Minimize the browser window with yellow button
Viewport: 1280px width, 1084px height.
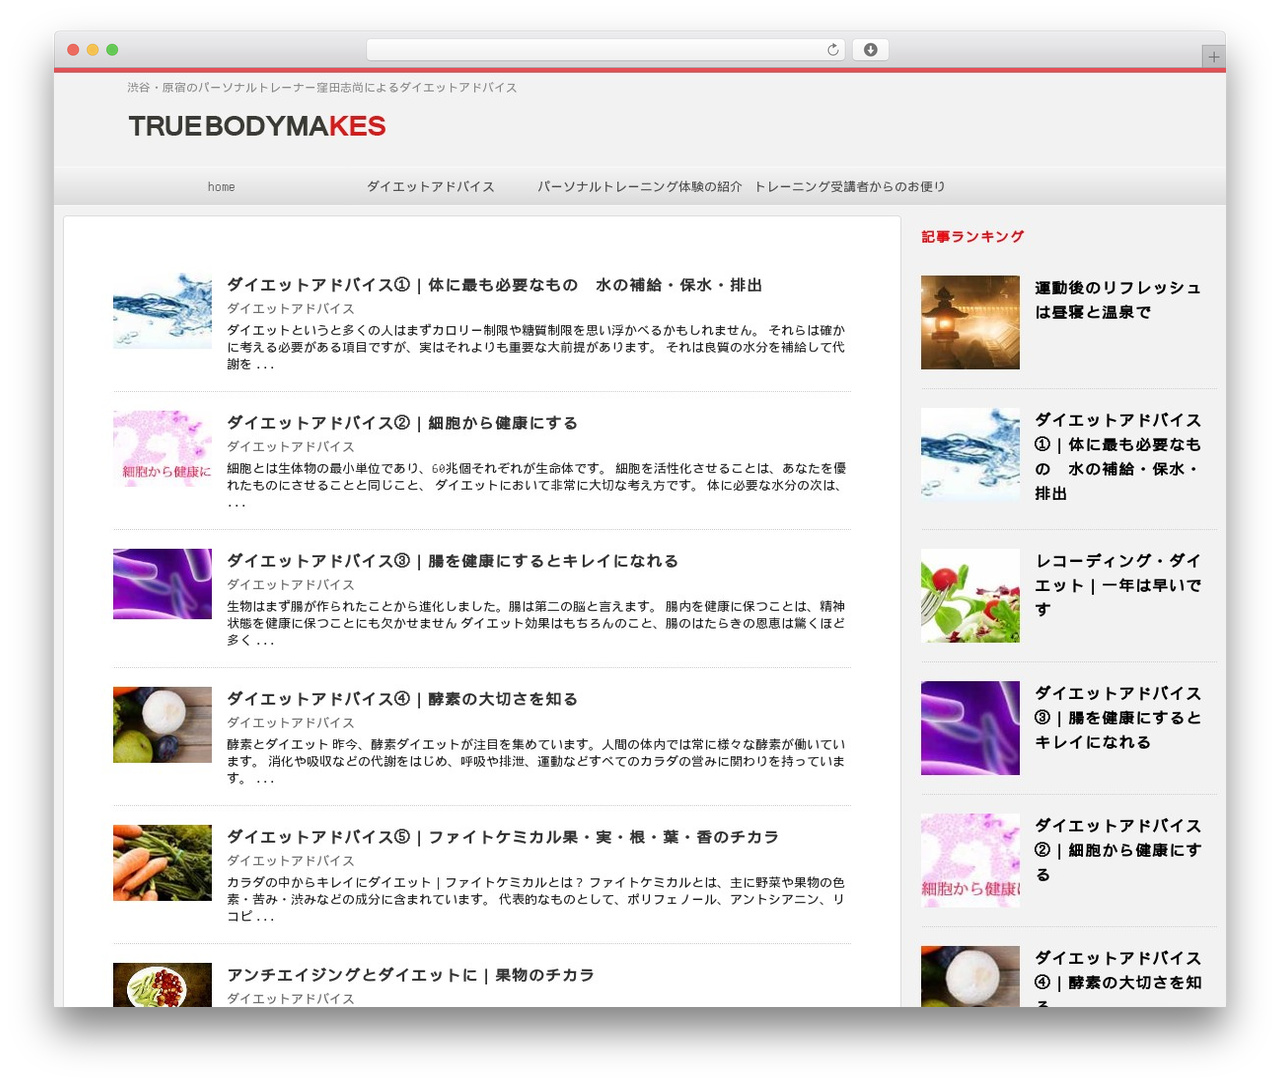pyautogui.click(x=92, y=50)
